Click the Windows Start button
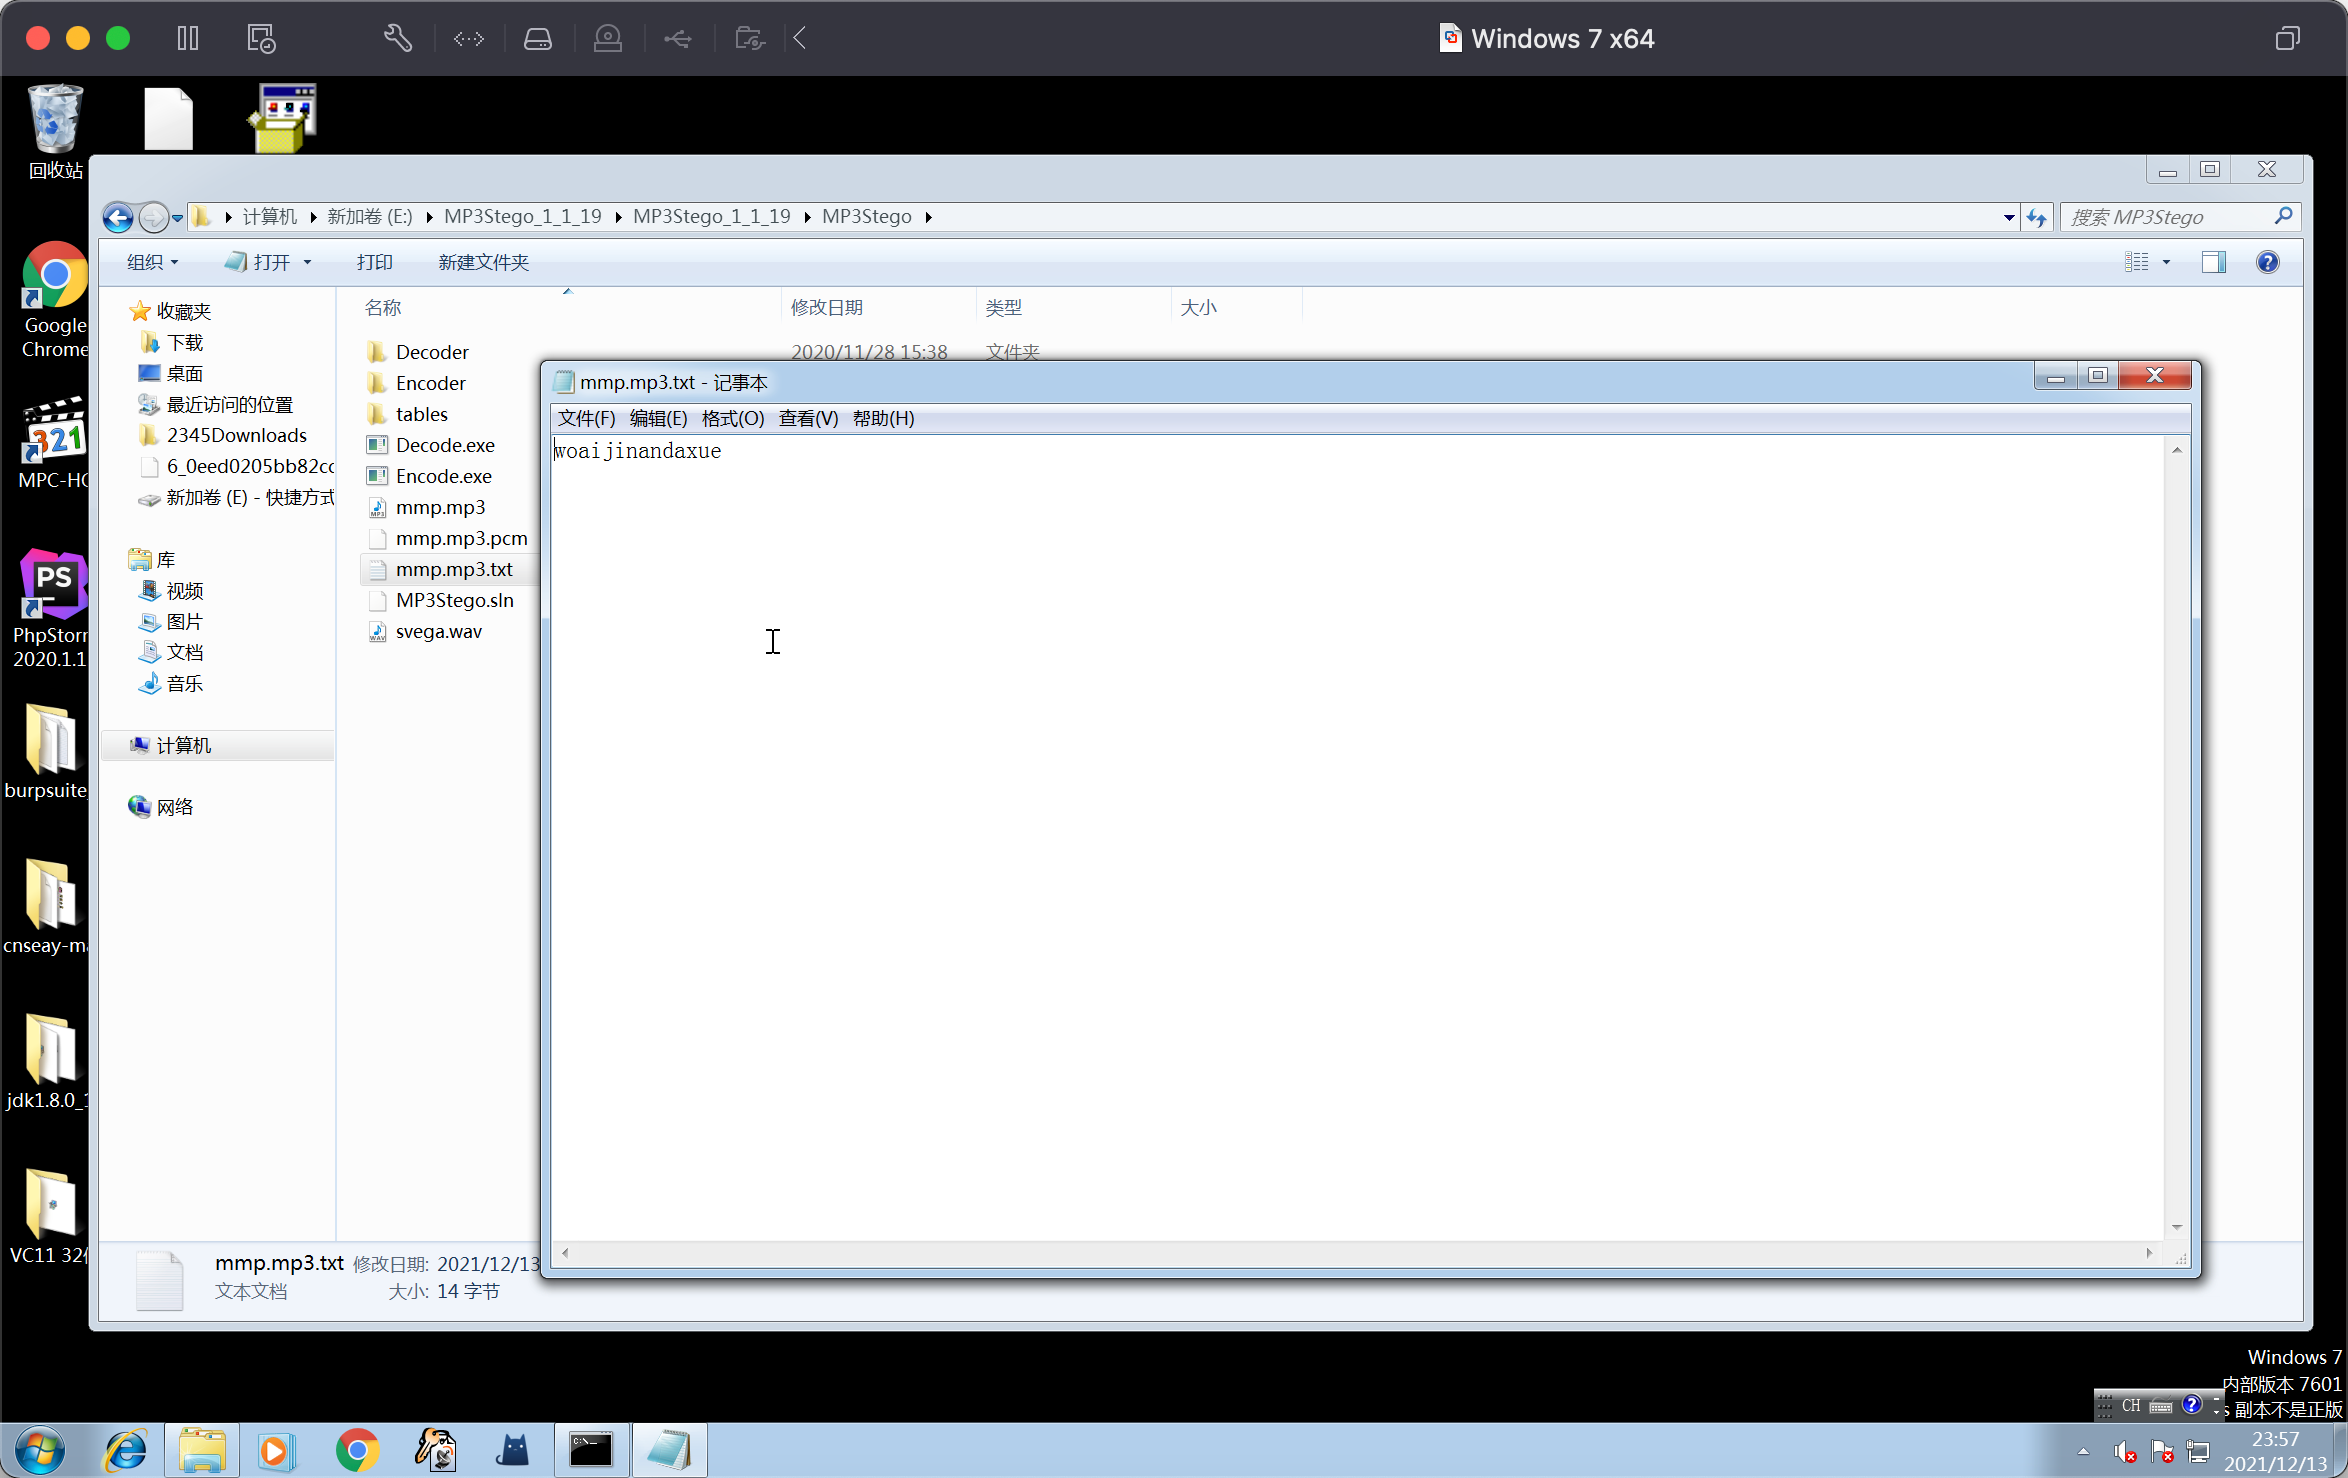 click(x=40, y=1450)
